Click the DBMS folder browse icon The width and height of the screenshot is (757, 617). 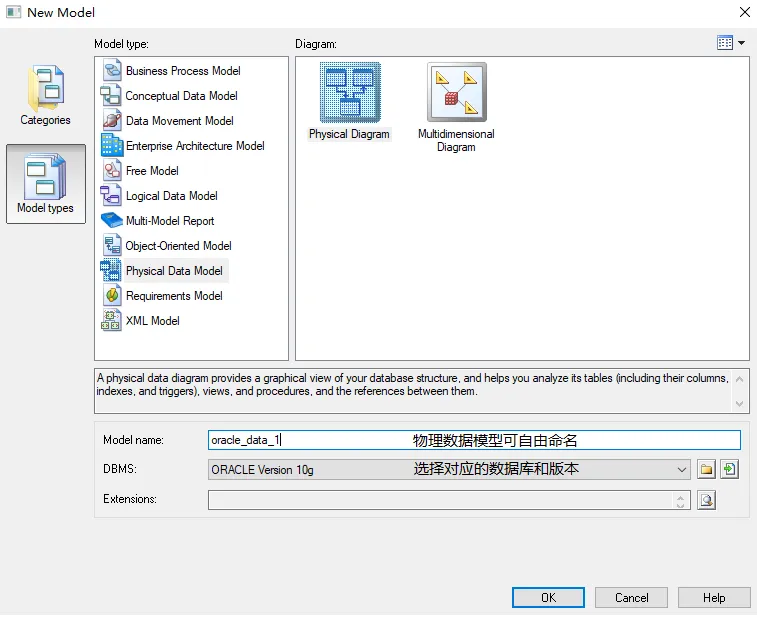click(x=707, y=469)
